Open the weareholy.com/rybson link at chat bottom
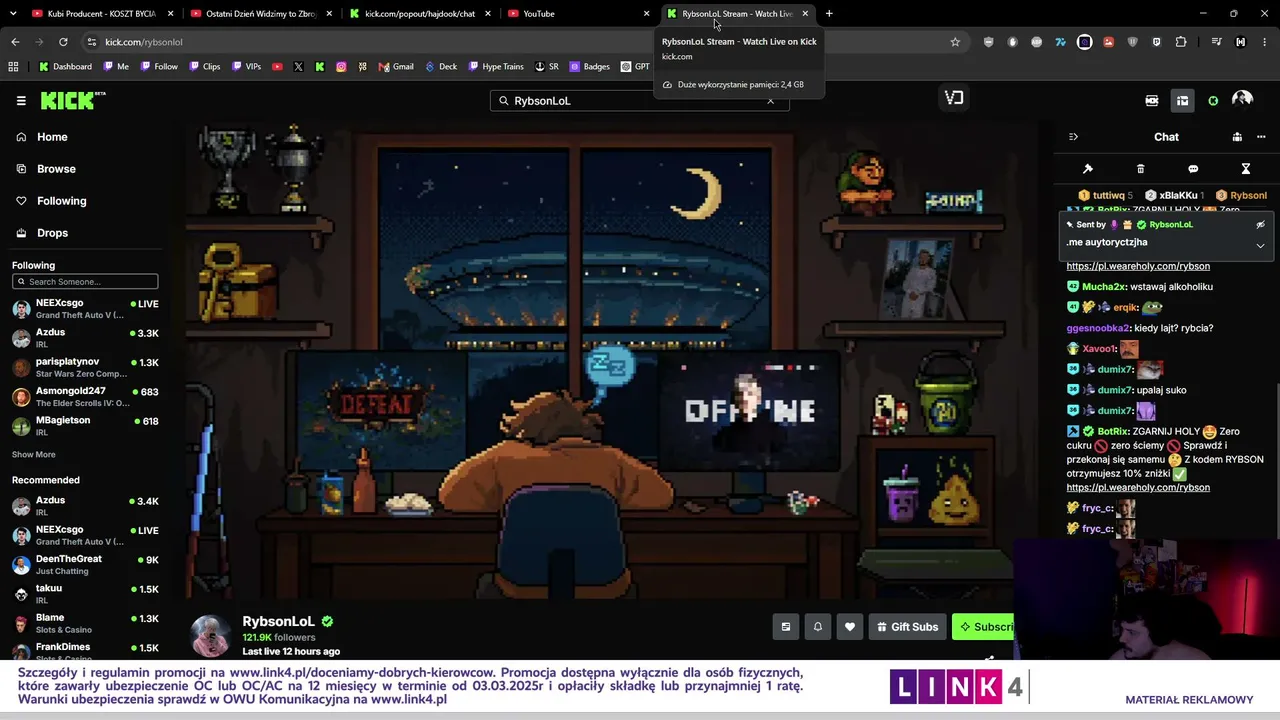This screenshot has width=1280, height=720. (x=1138, y=488)
